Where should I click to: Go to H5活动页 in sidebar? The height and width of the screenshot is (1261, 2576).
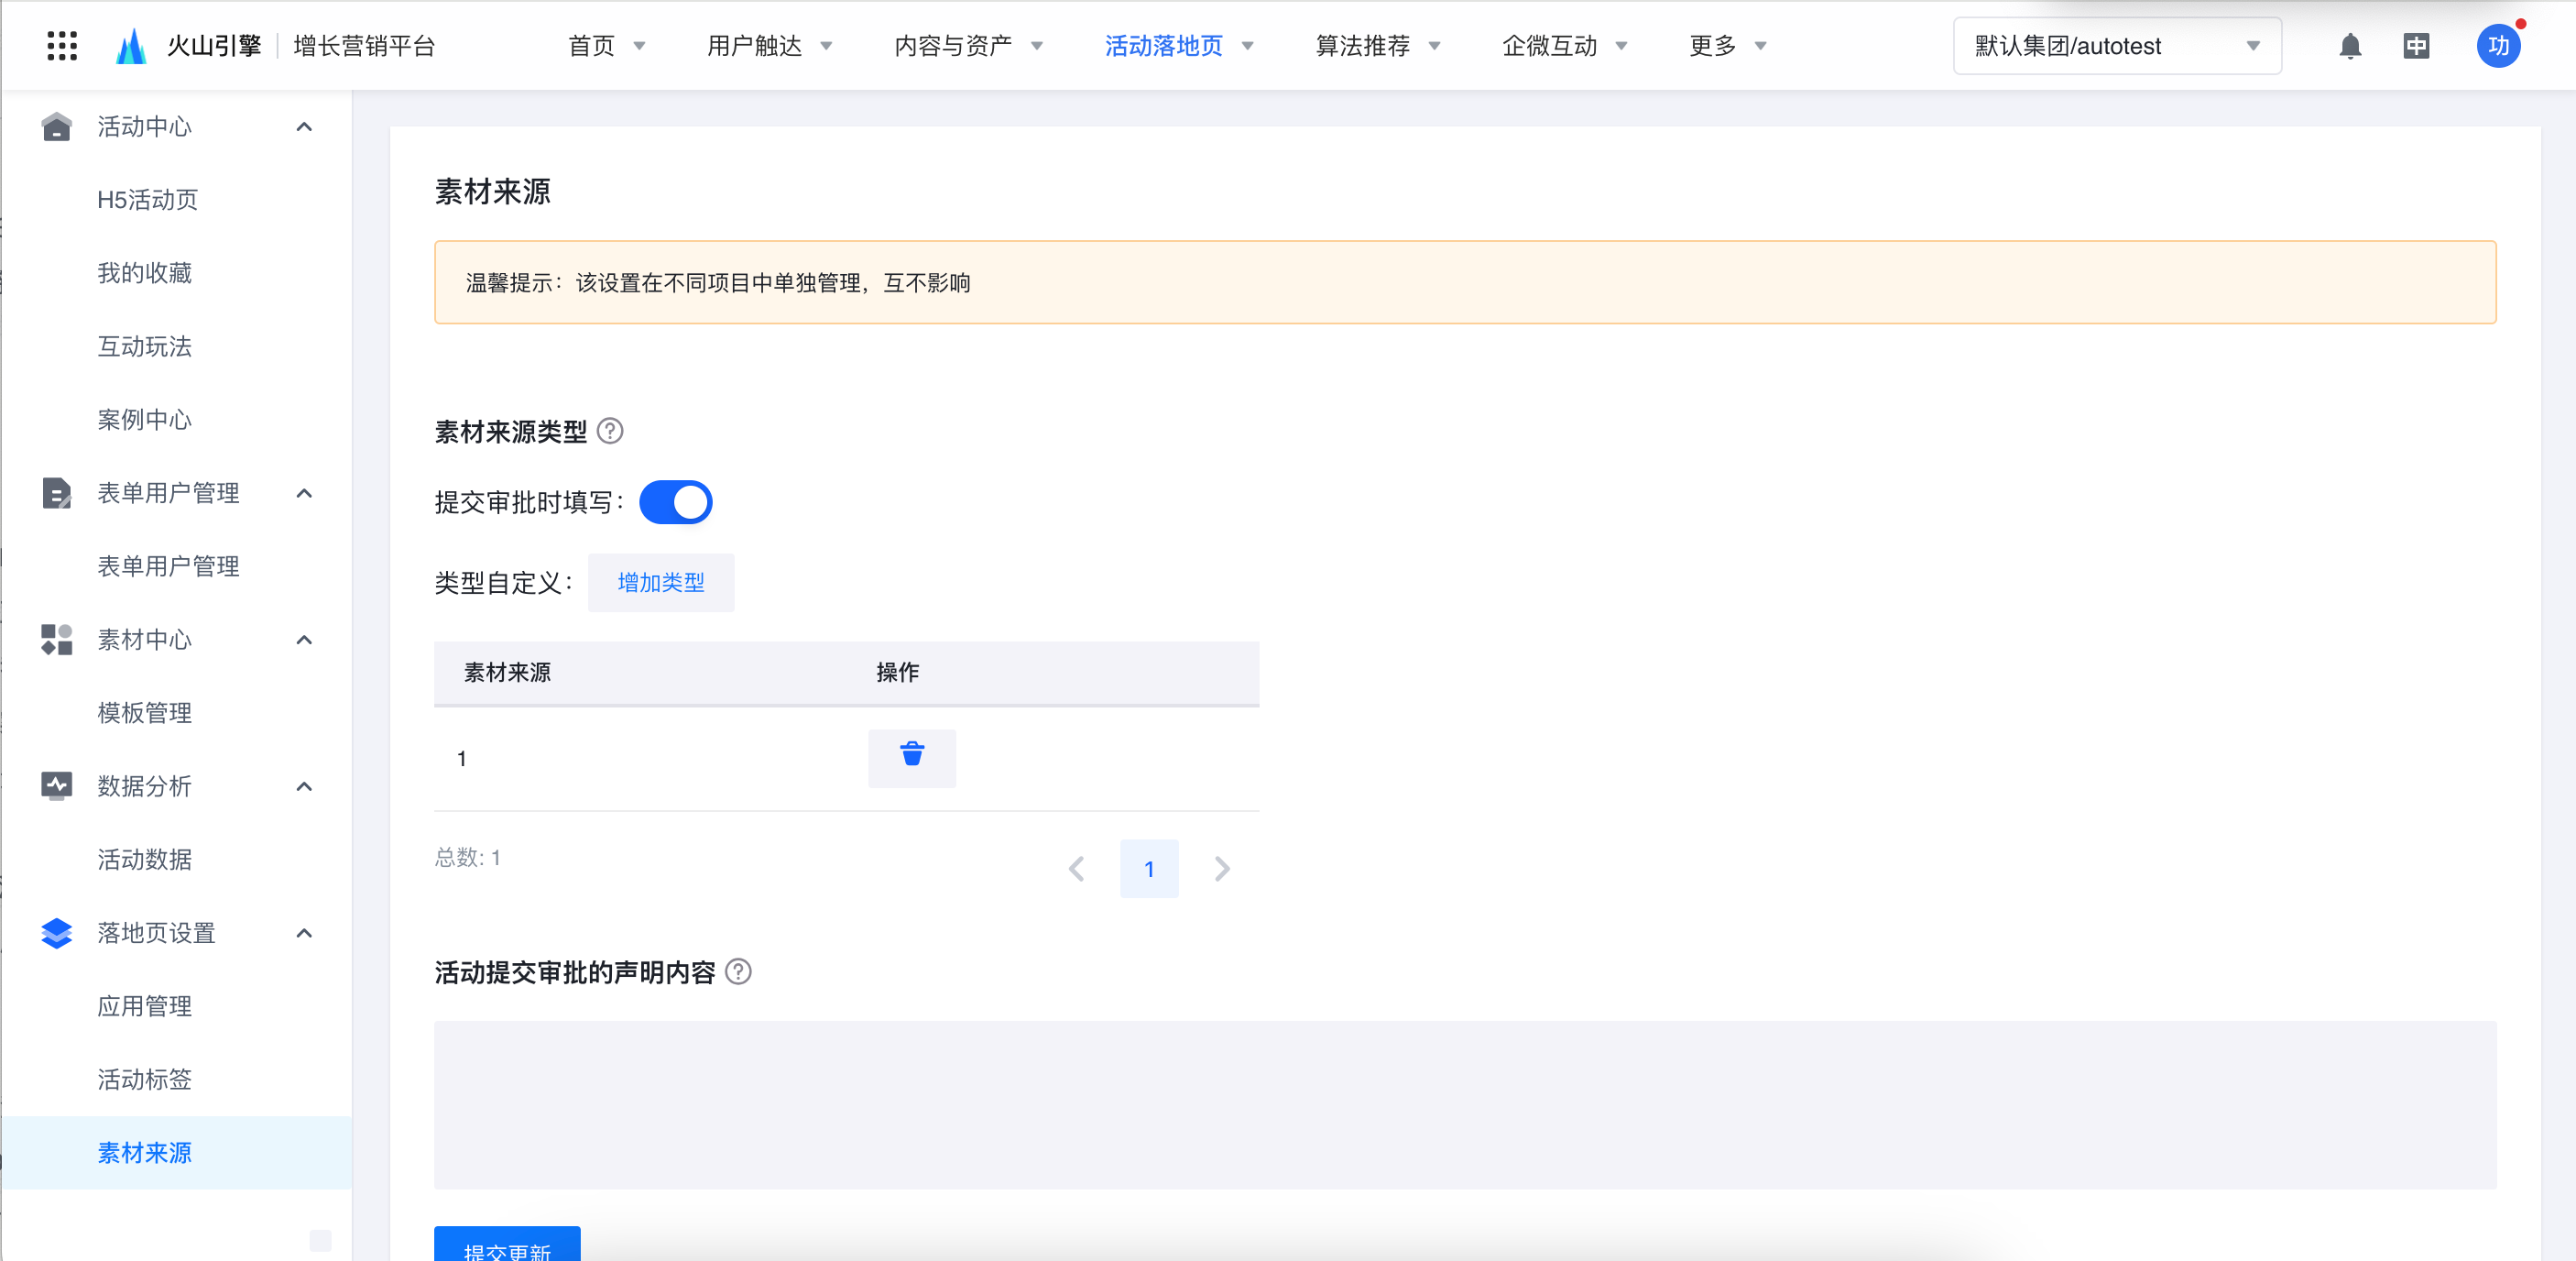point(148,200)
